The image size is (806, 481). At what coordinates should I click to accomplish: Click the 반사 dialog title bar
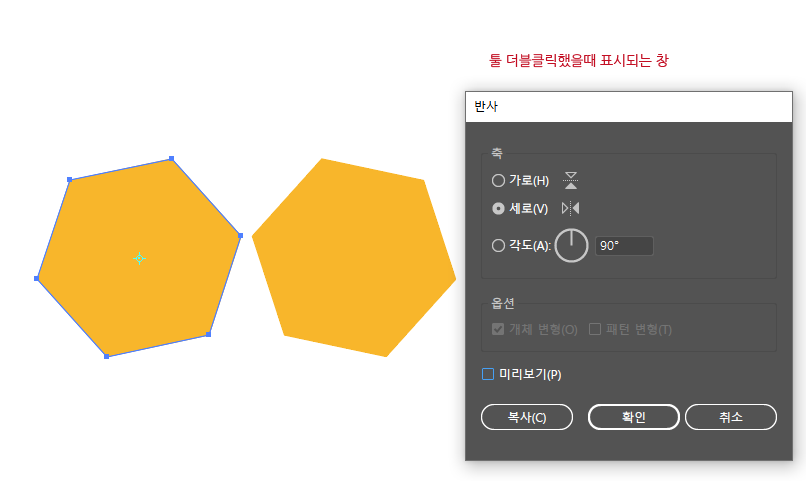(629, 107)
